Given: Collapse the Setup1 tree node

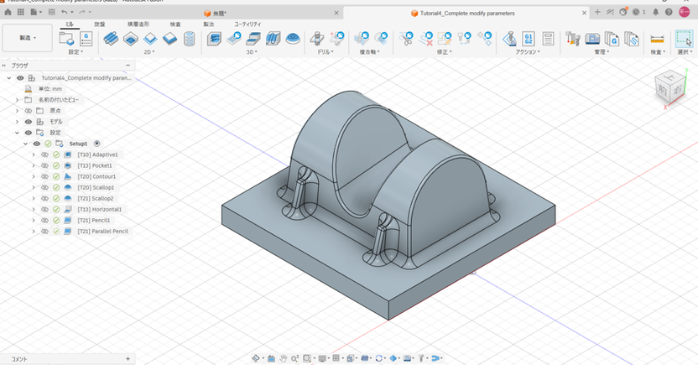Looking at the screenshot, I should 25,143.
